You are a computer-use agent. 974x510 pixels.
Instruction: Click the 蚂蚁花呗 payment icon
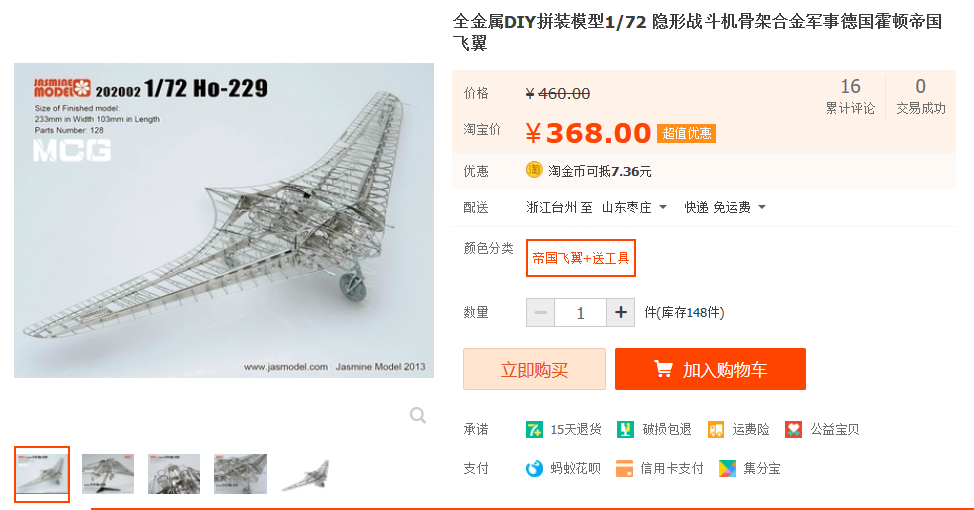(x=534, y=468)
